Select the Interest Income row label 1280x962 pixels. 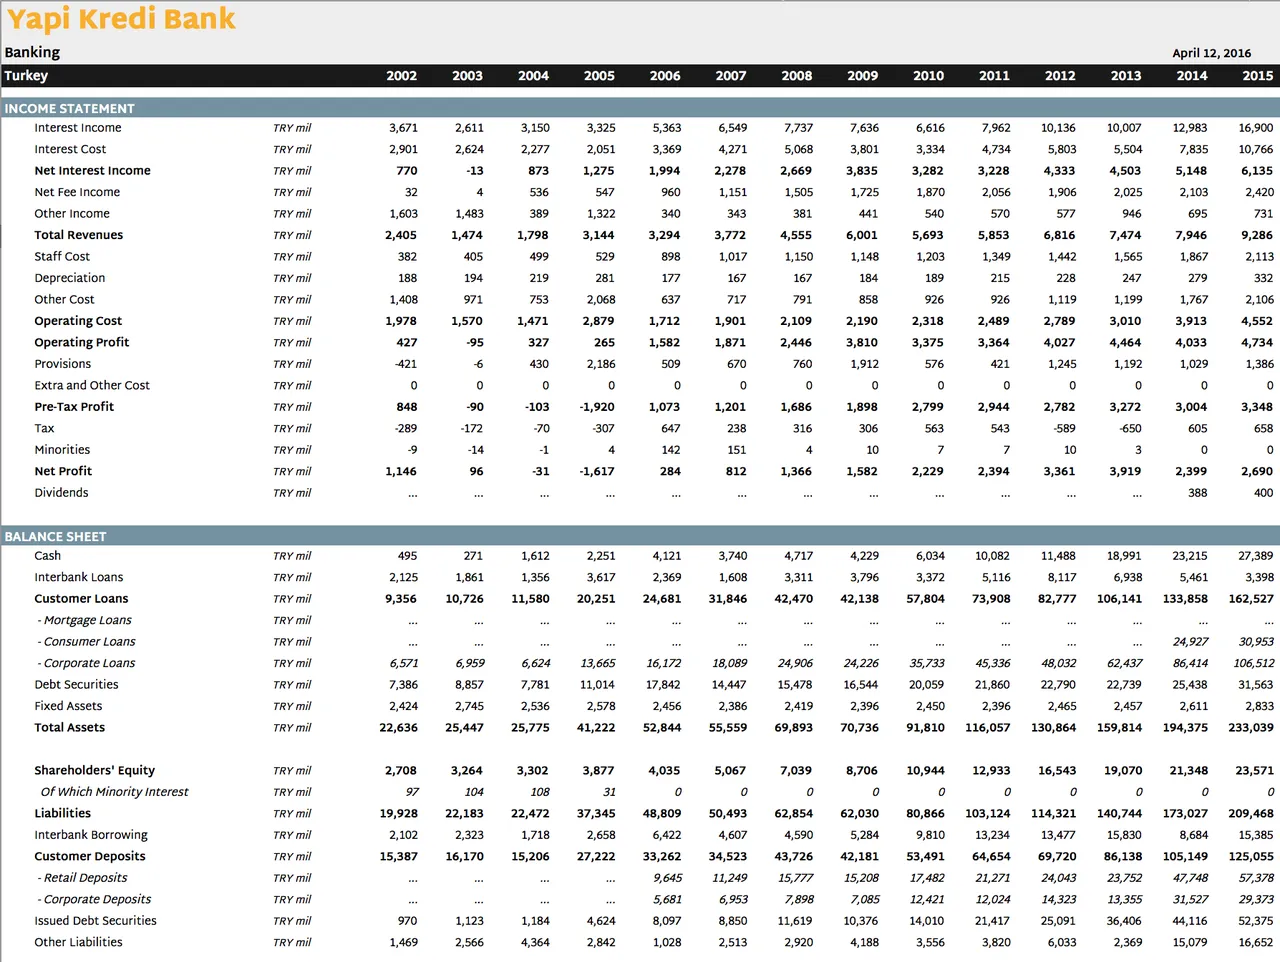point(78,128)
